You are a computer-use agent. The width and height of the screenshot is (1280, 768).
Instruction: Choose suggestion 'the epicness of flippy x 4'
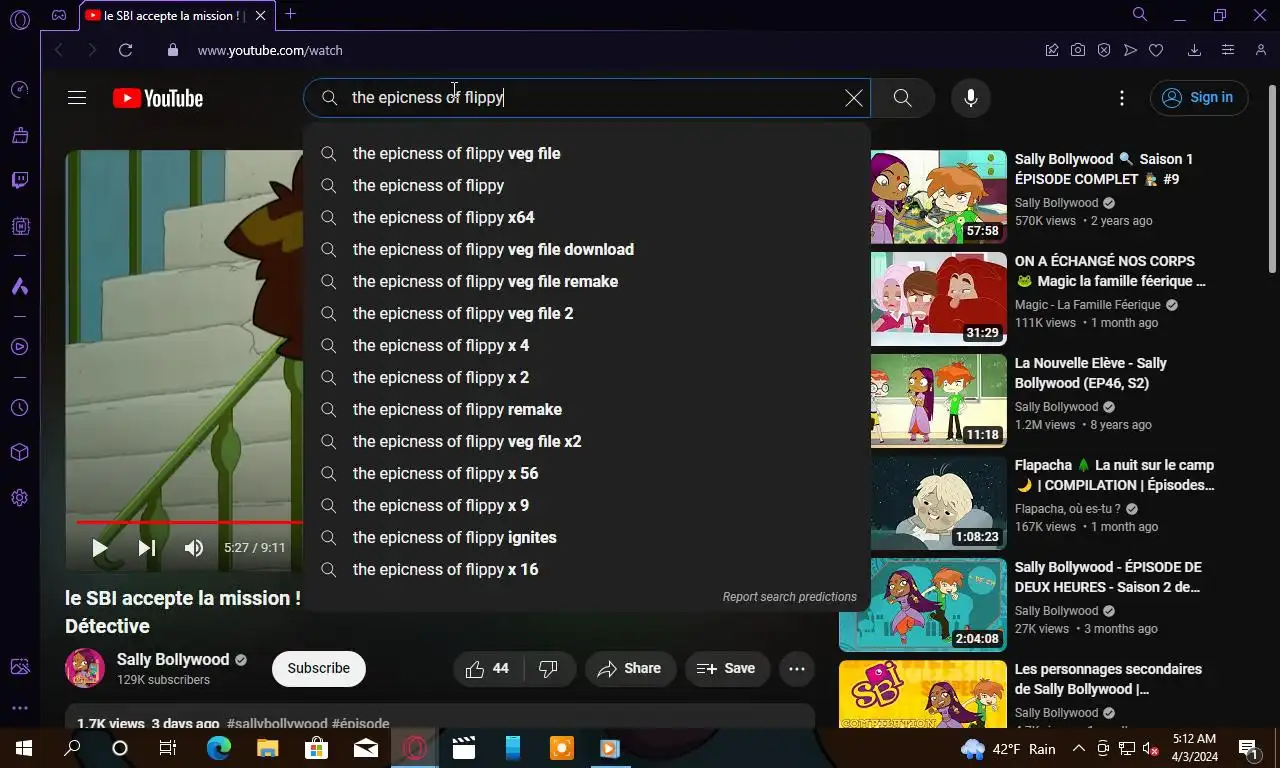point(586,346)
